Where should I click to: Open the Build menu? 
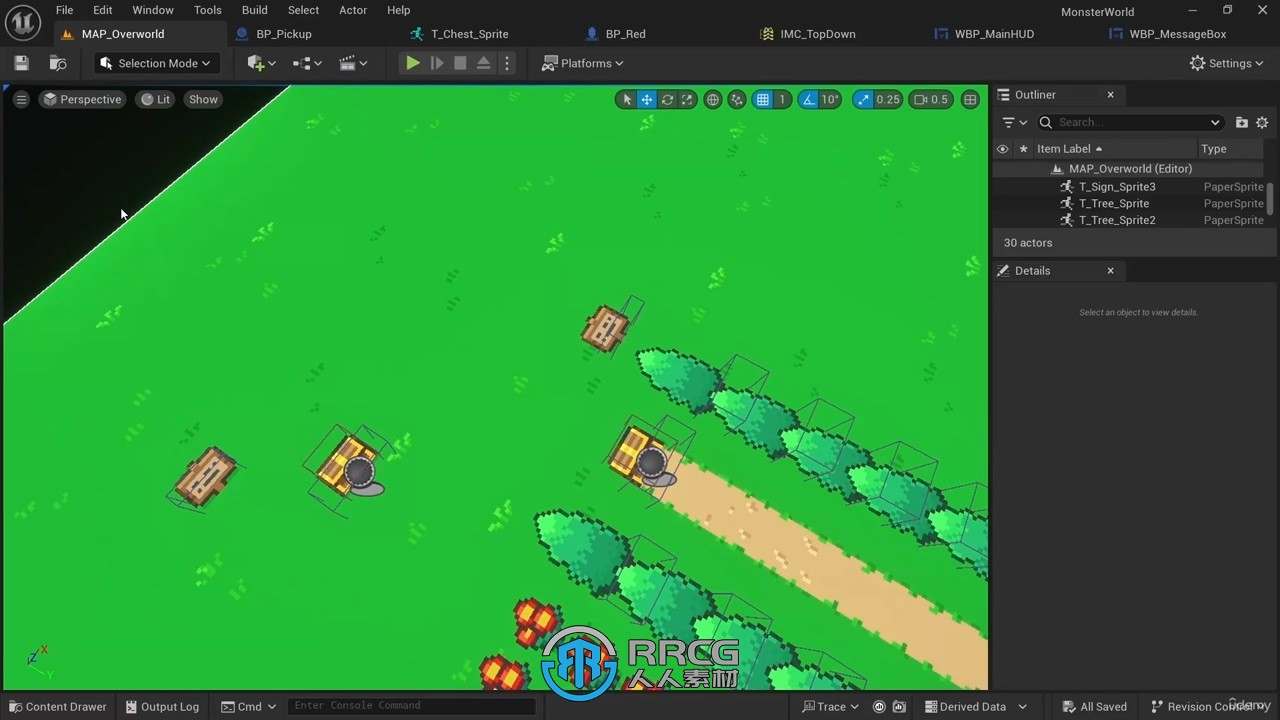point(255,10)
